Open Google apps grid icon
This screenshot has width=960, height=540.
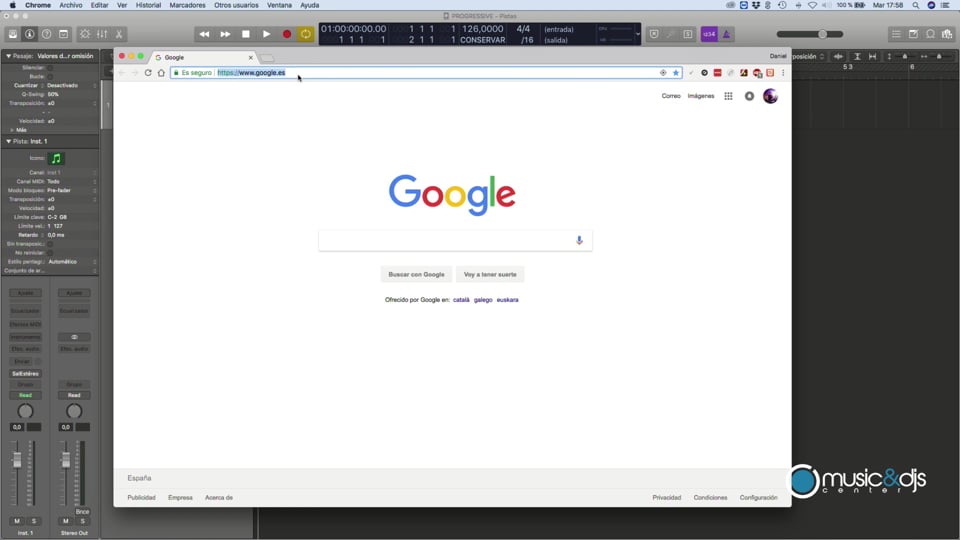[728, 96]
